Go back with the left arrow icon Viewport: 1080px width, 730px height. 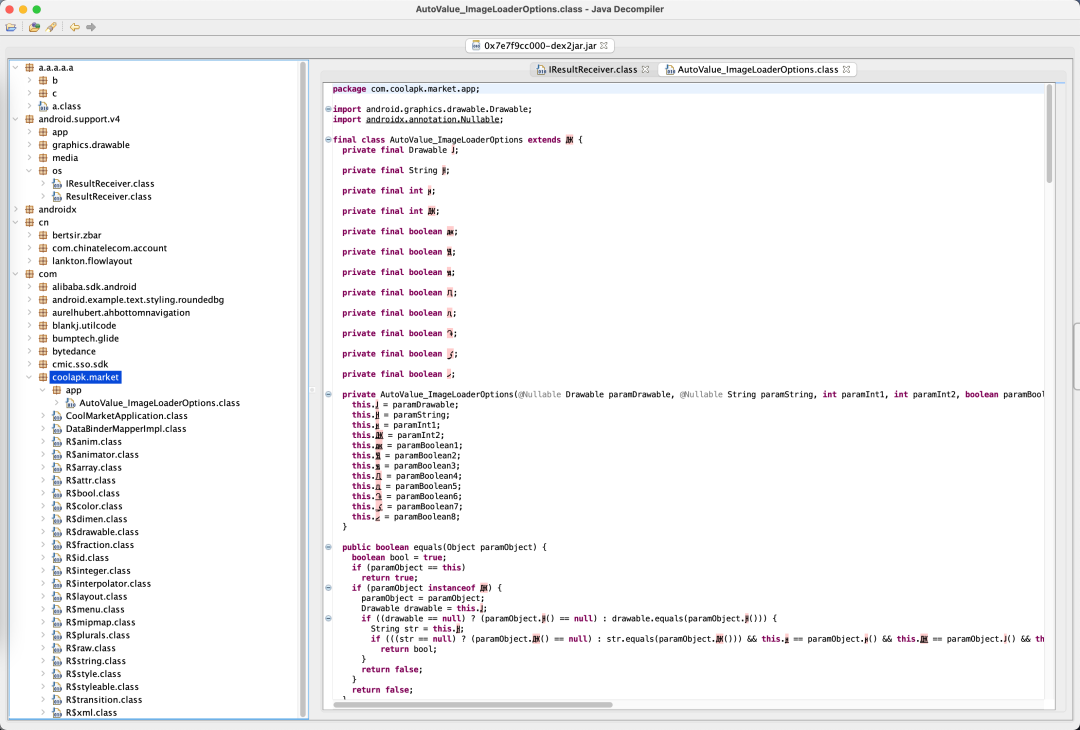pyautogui.click(x=74, y=28)
